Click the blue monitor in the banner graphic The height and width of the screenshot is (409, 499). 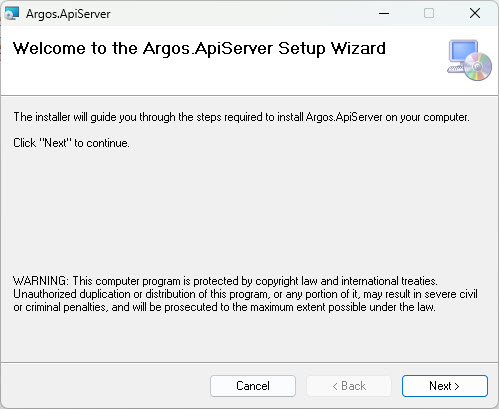(x=463, y=52)
